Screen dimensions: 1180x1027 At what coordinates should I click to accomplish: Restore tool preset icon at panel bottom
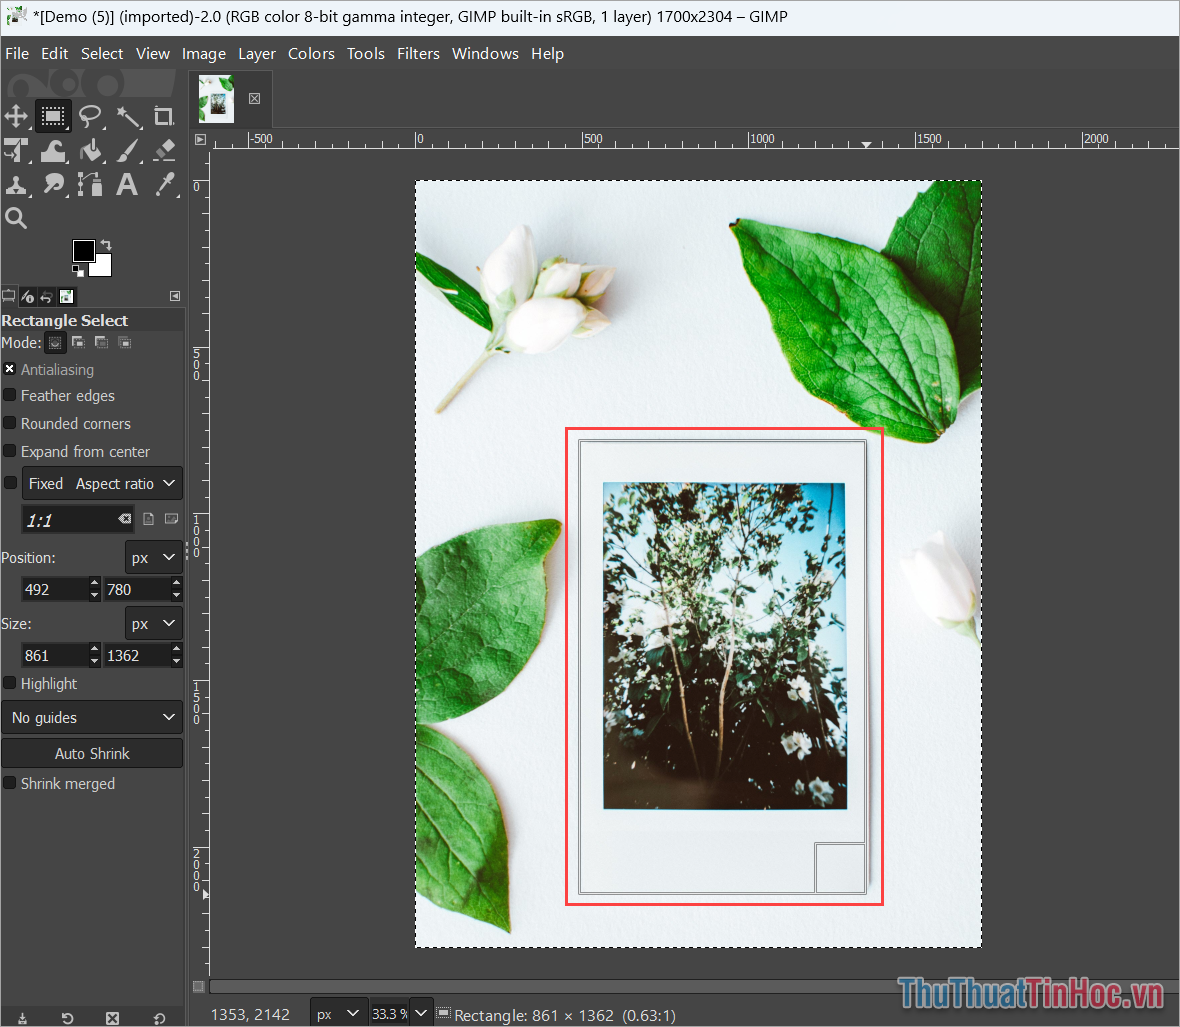(68, 1018)
